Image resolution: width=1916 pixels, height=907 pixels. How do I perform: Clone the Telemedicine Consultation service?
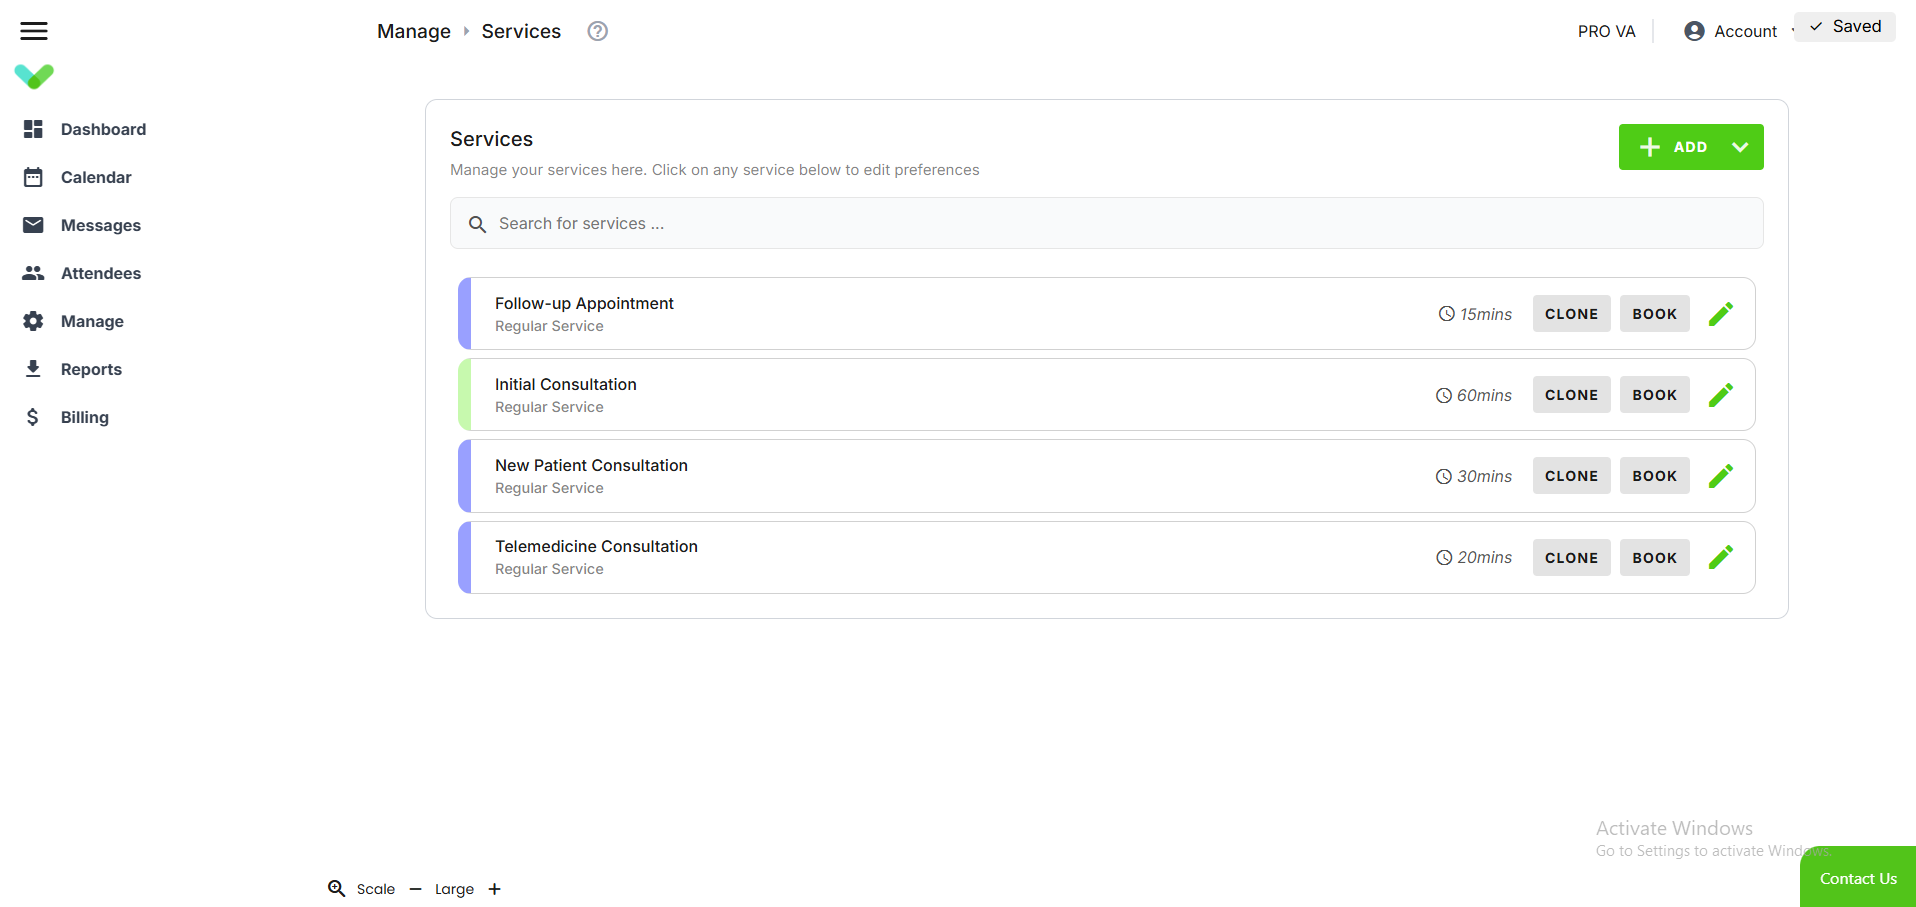tap(1571, 558)
